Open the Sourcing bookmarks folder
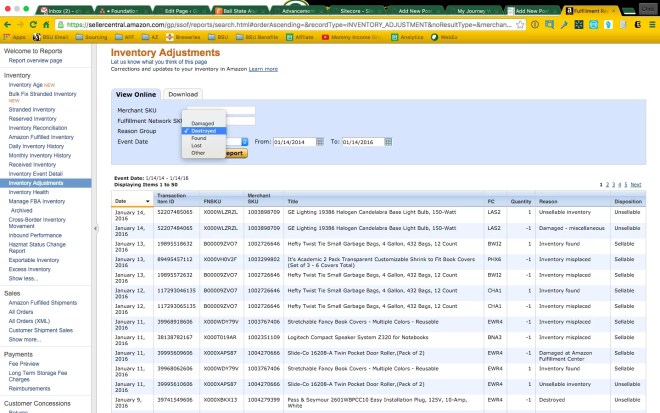The image size is (660, 413). tap(91, 37)
